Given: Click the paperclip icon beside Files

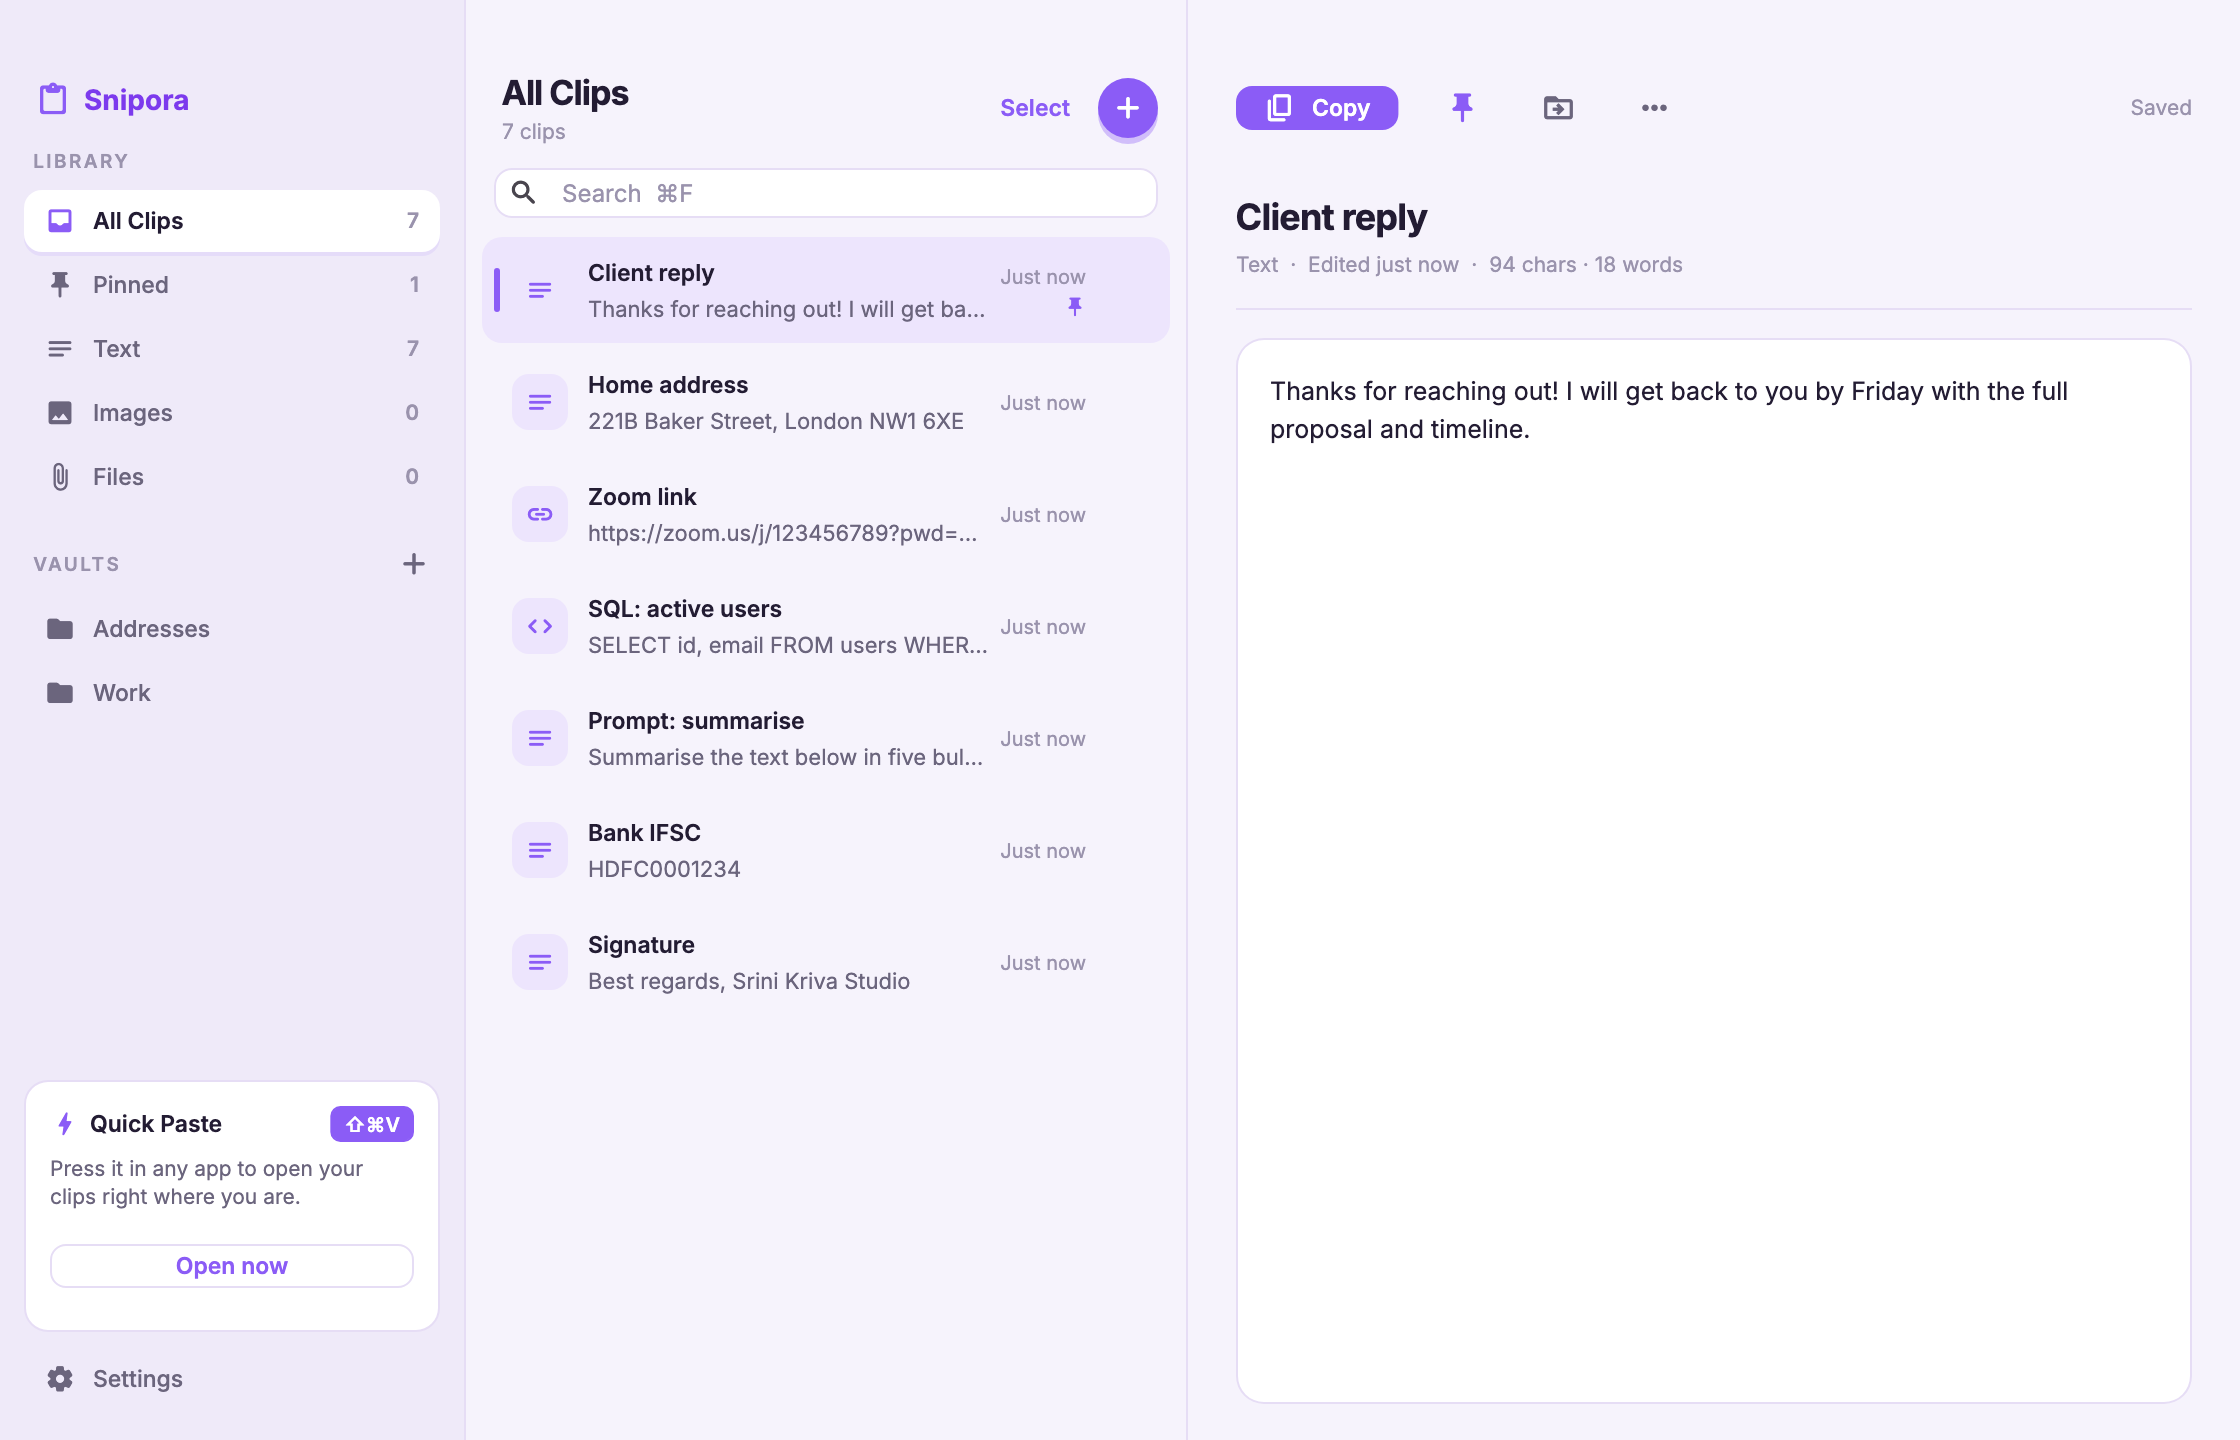Looking at the screenshot, I should [x=60, y=477].
